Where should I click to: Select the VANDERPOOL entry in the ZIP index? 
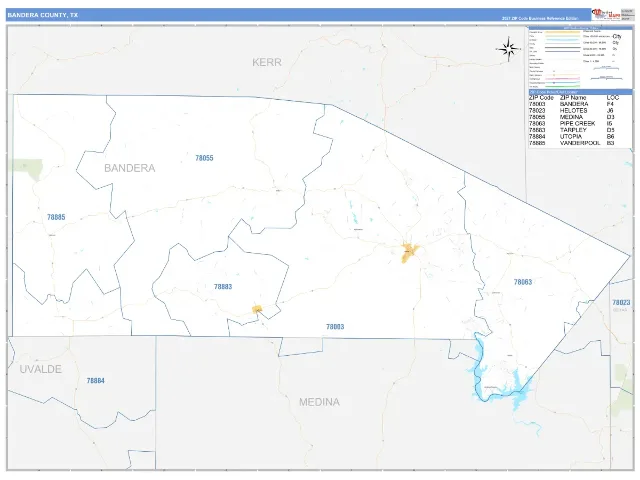click(x=580, y=143)
